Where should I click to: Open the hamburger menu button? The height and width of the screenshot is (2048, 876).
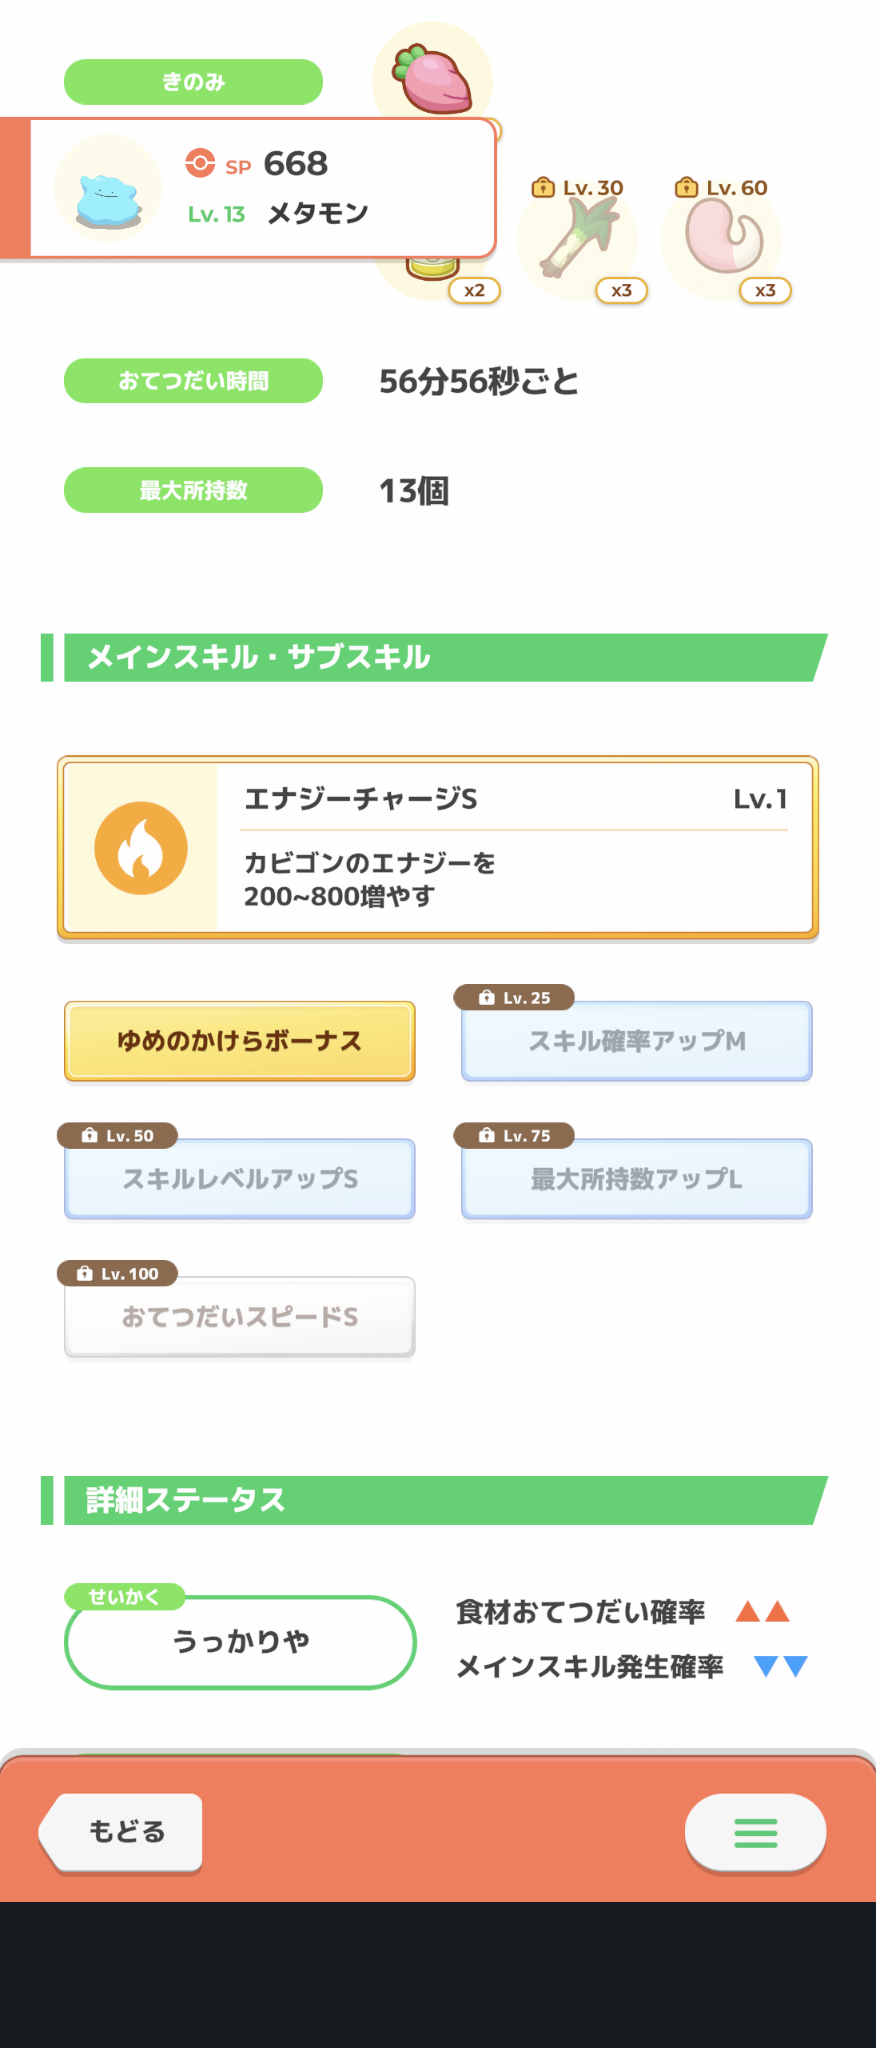click(755, 1832)
